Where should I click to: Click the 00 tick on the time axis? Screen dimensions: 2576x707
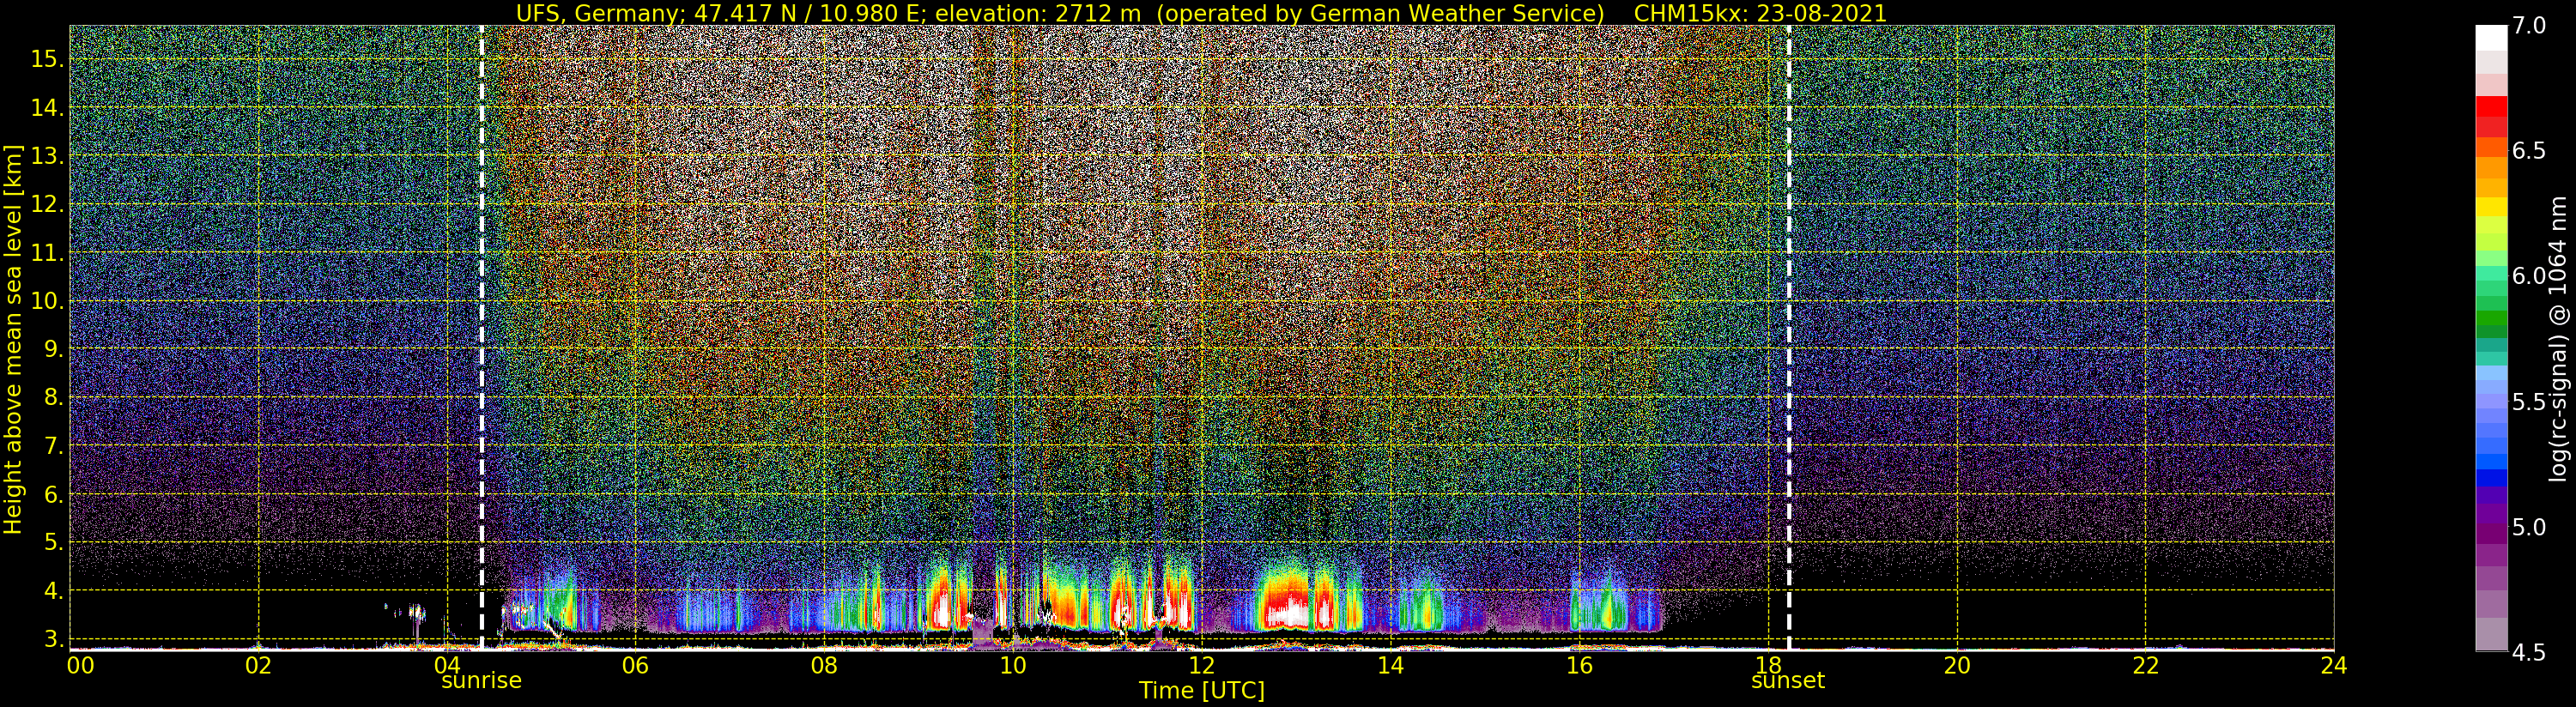coord(79,665)
